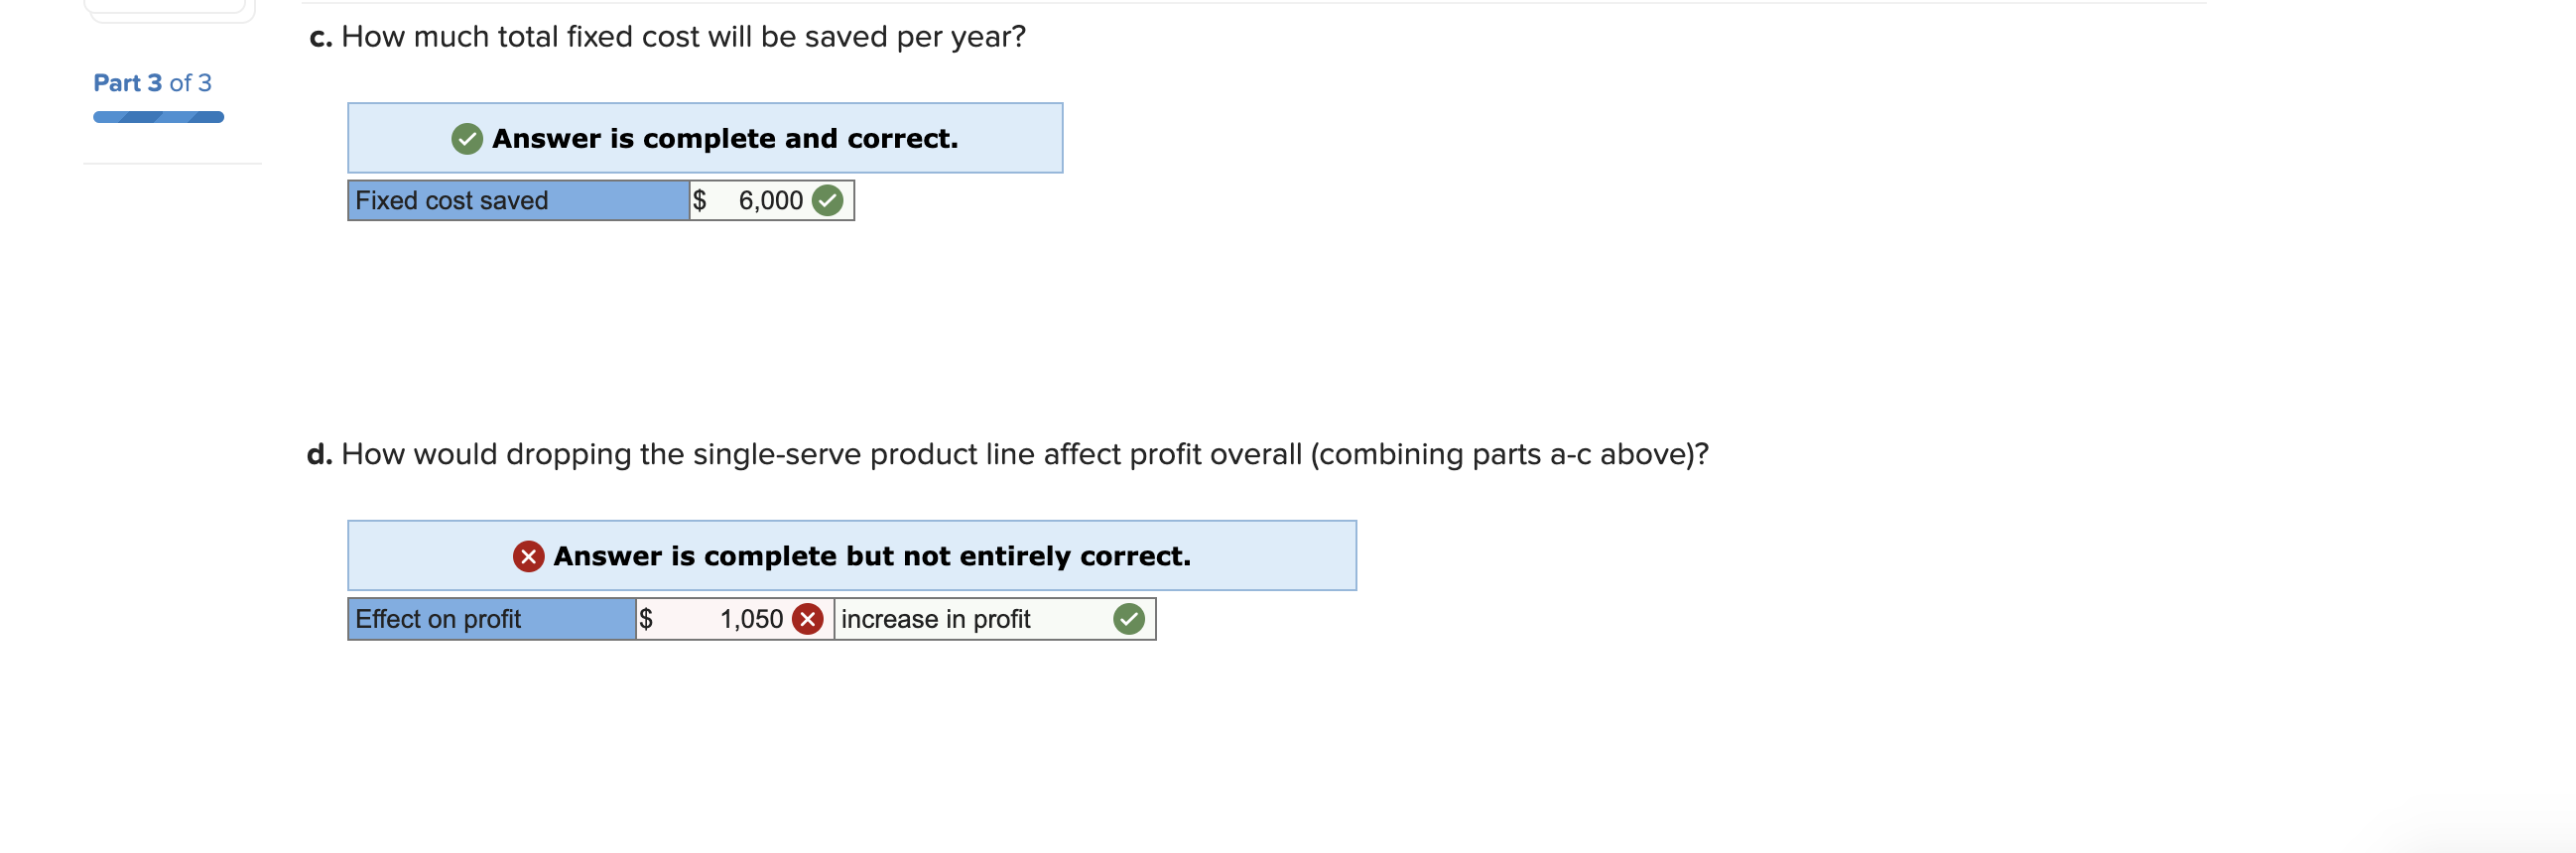Click the red X next to the 1,050 value

810,619
